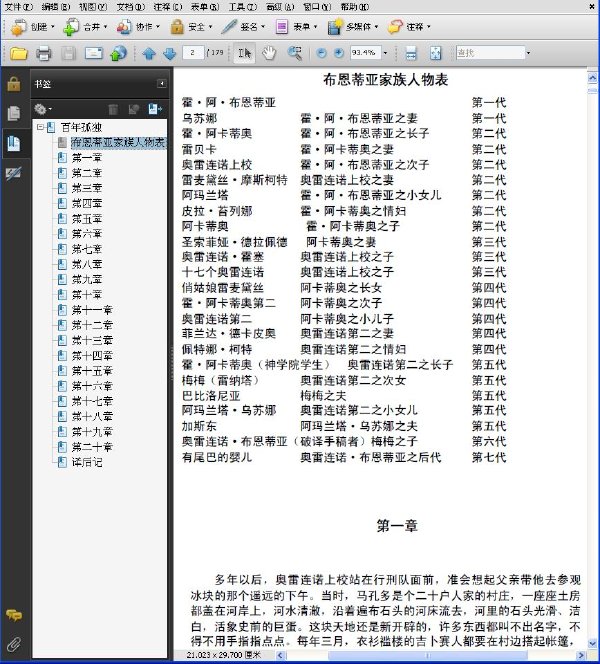This screenshot has width=600, height=664.
Task: Open the 视图 menu
Action: 93,7
